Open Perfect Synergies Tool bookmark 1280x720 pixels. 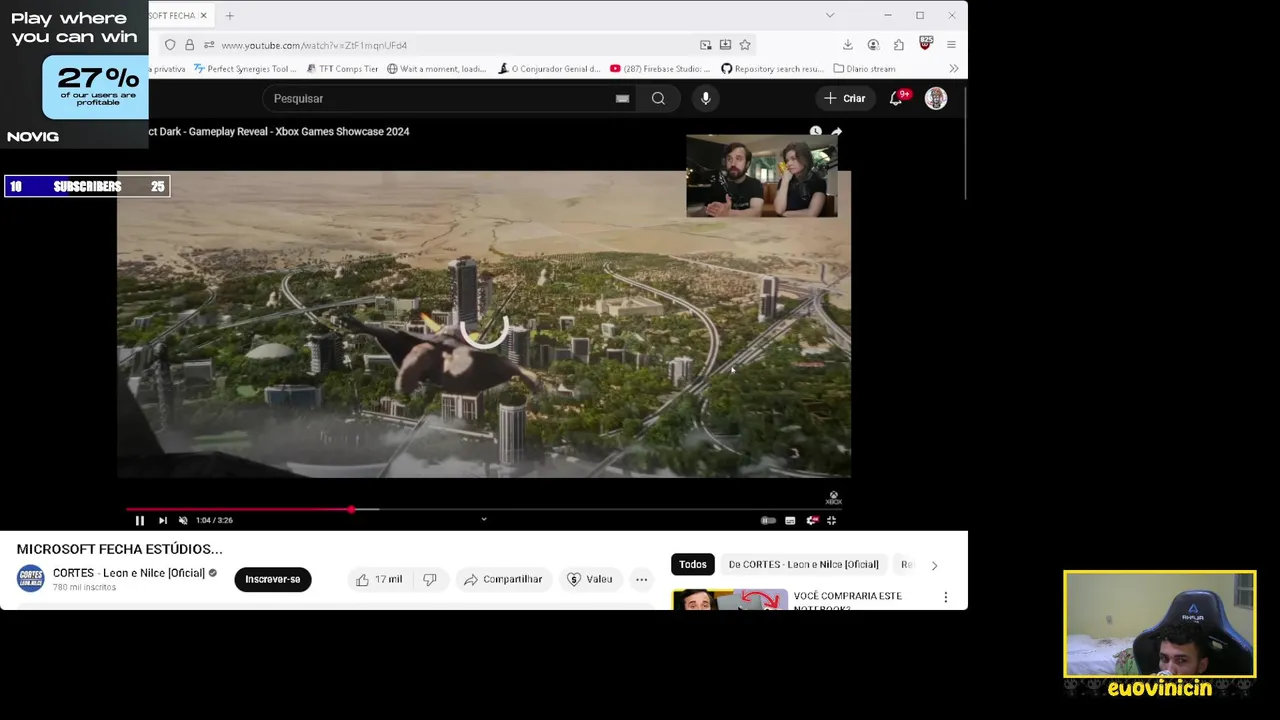click(x=245, y=69)
